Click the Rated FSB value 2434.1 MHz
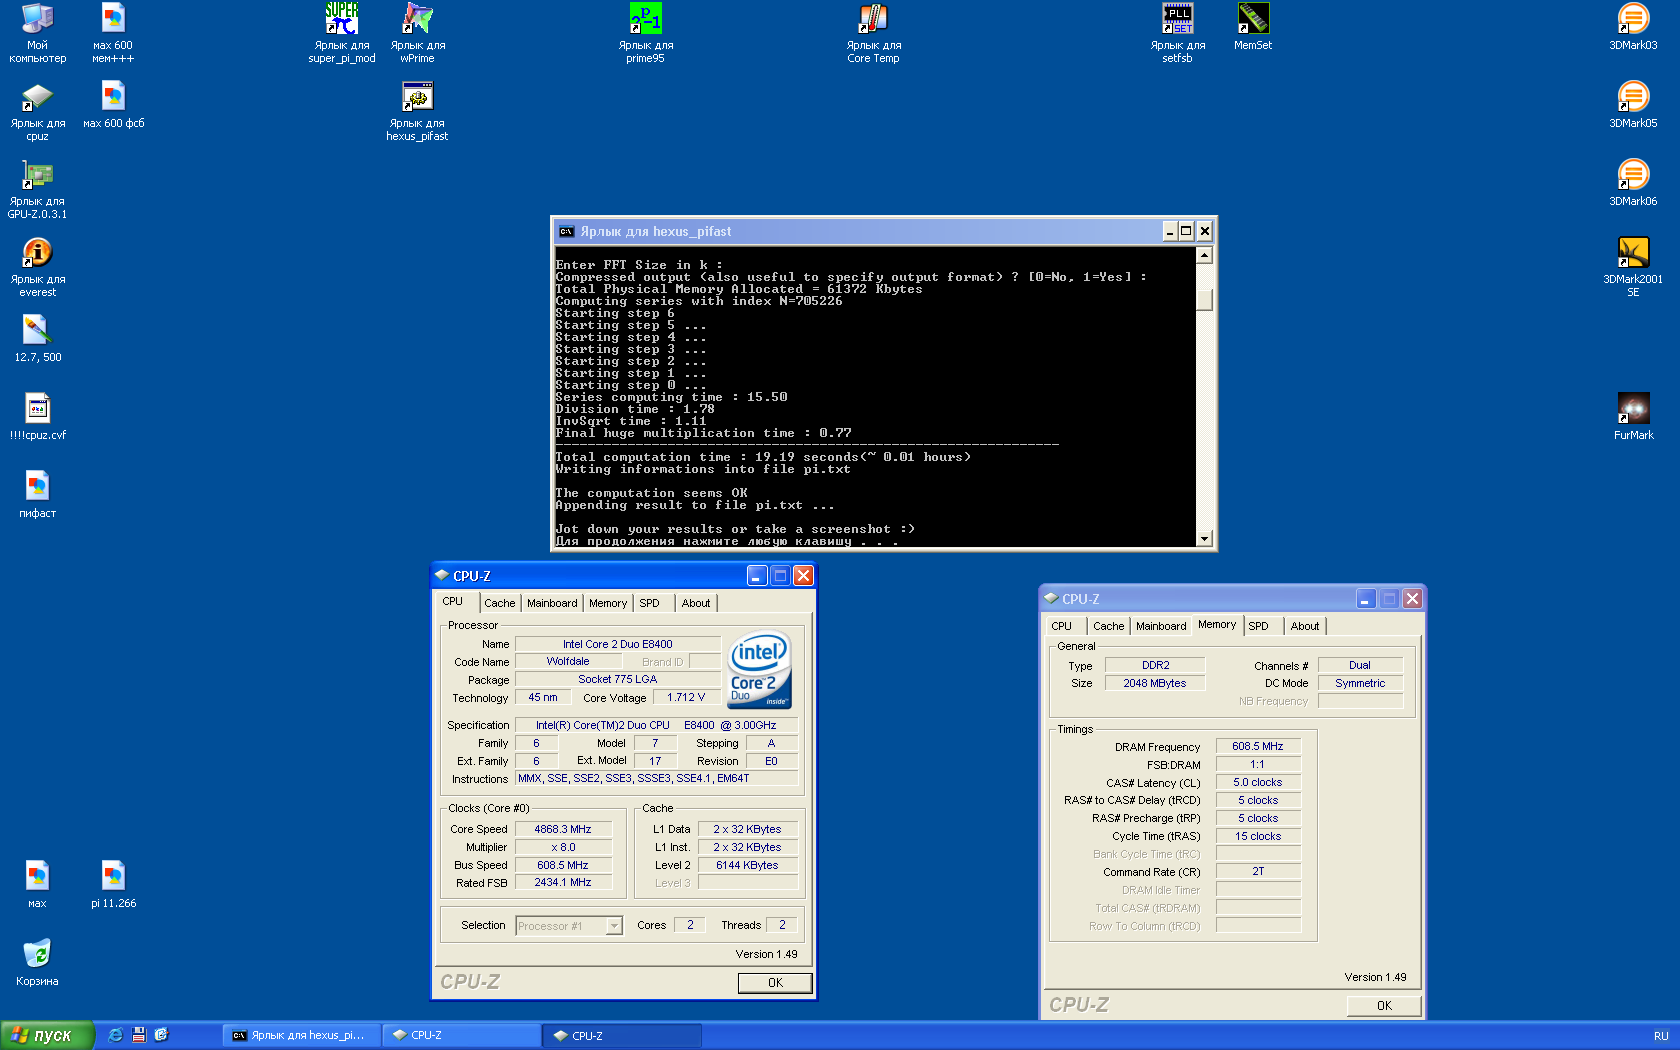 point(563,883)
